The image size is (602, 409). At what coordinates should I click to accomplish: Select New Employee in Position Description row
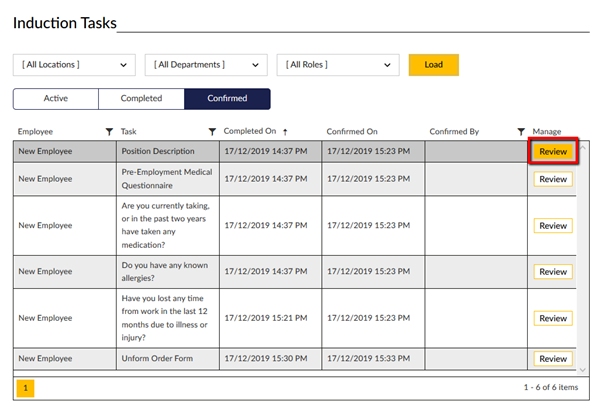[45, 151]
